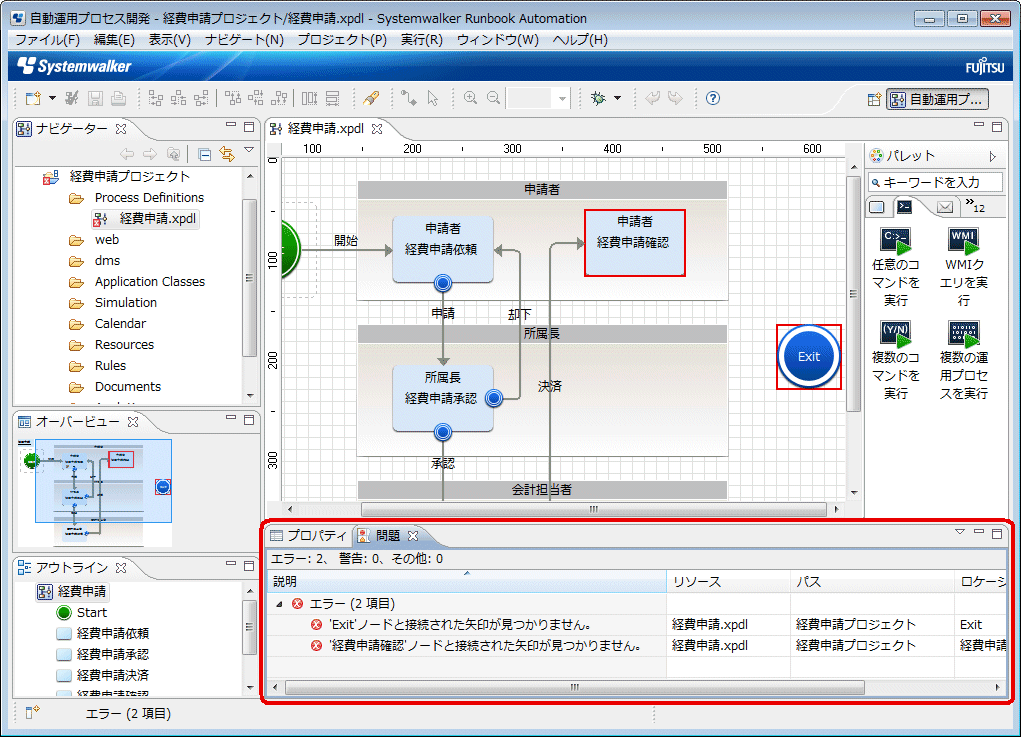The height and width of the screenshot is (737, 1021).
Task: Select the 経費申請承認 activity node
Action: [443, 398]
